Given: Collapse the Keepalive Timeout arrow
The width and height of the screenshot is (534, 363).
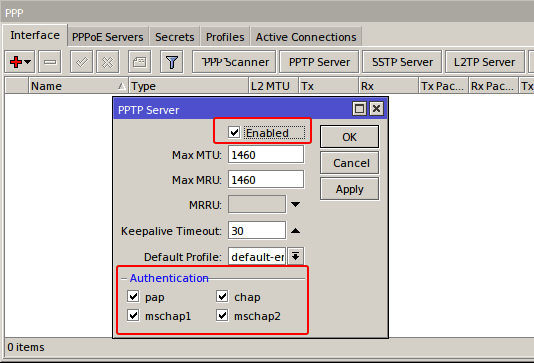Looking at the screenshot, I should [x=295, y=231].
